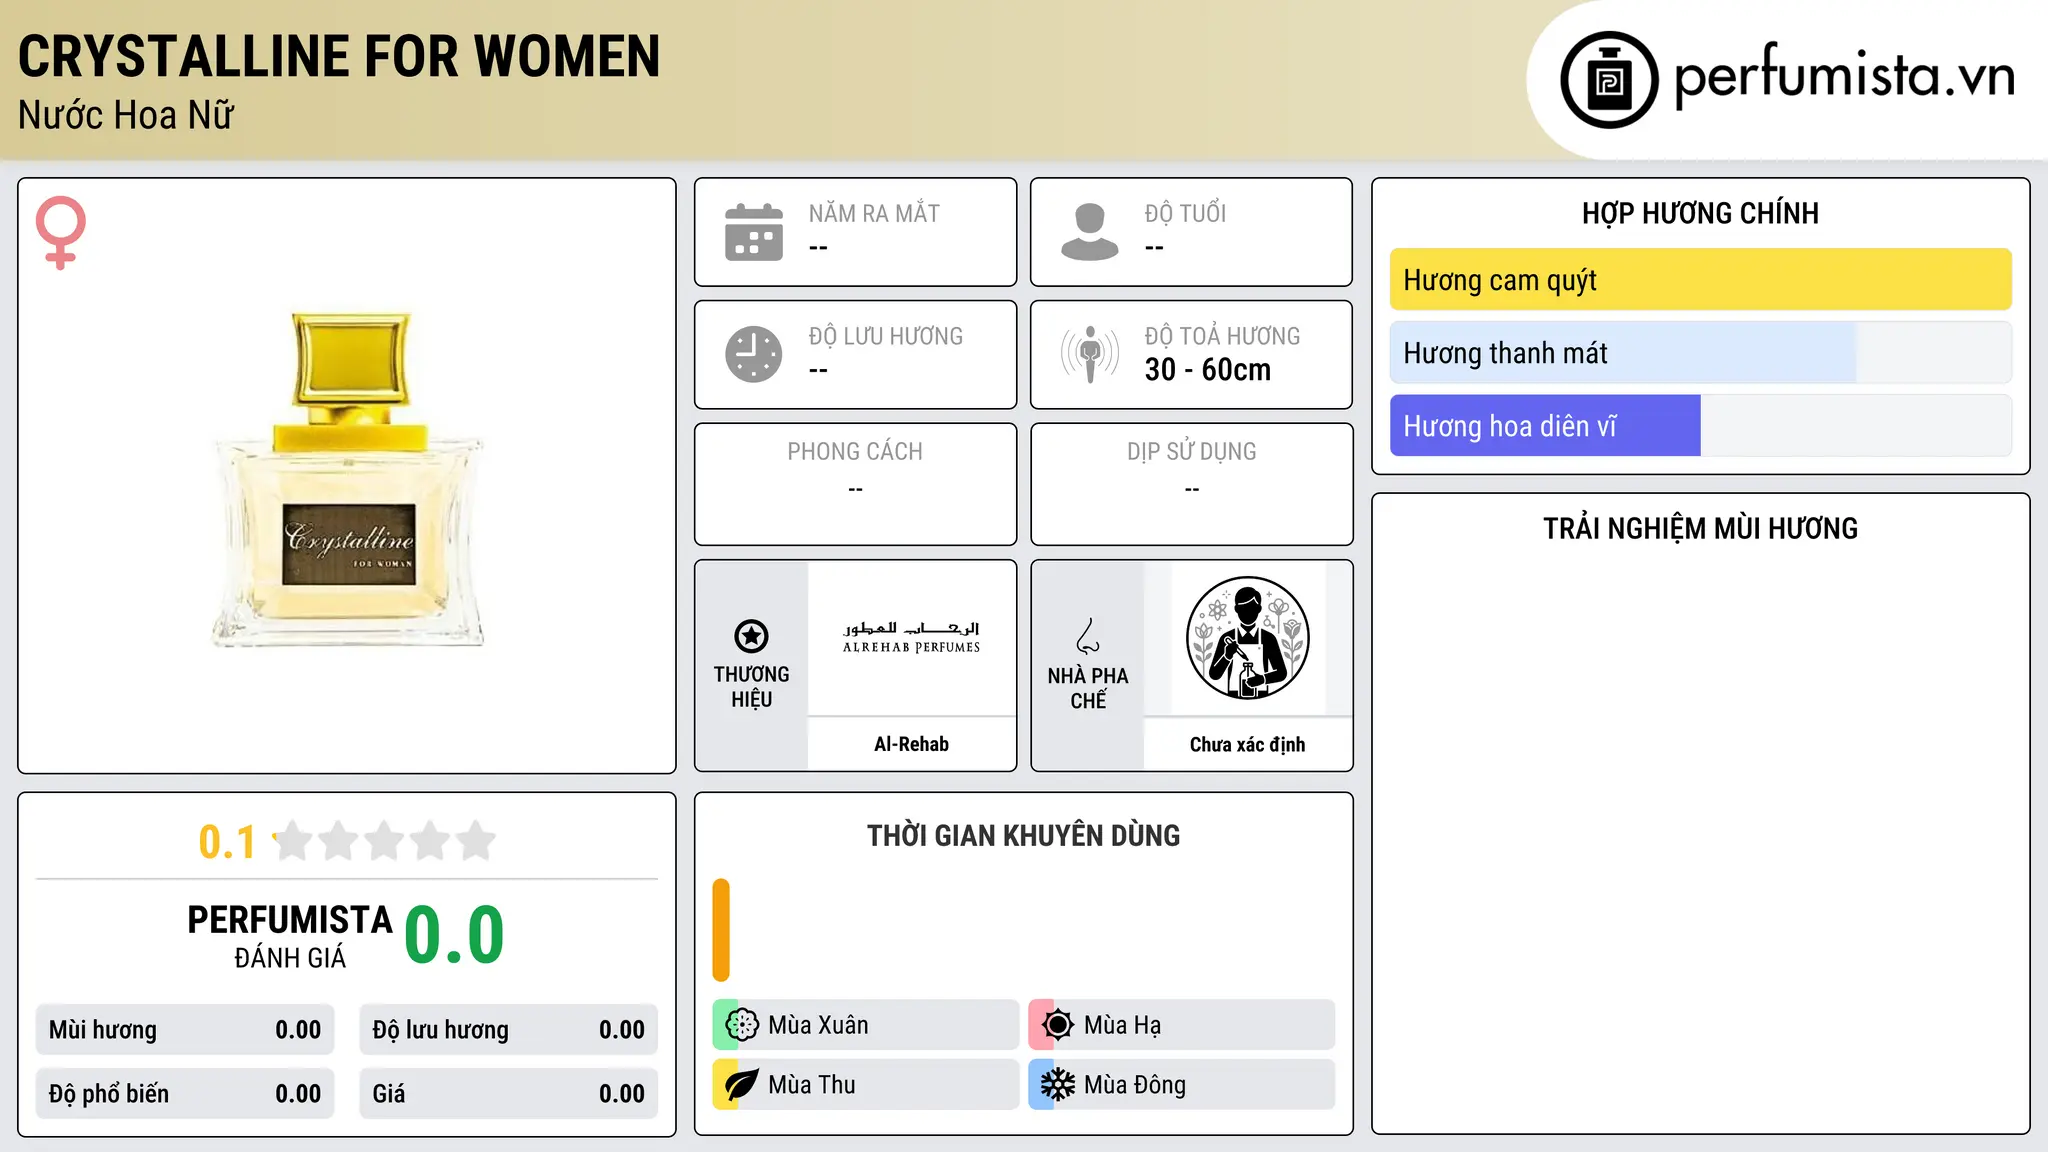The height and width of the screenshot is (1152, 2048).
Task: Select the Hương cam quýt accord bar
Action: click(x=1700, y=280)
